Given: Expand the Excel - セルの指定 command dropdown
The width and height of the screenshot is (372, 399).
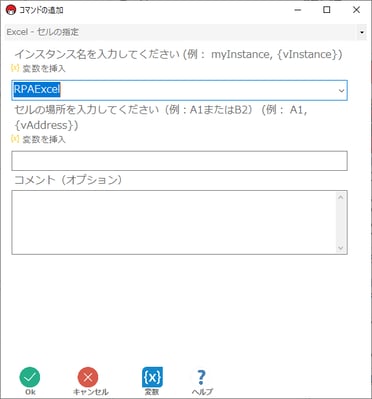Looking at the screenshot, I should 362,32.
